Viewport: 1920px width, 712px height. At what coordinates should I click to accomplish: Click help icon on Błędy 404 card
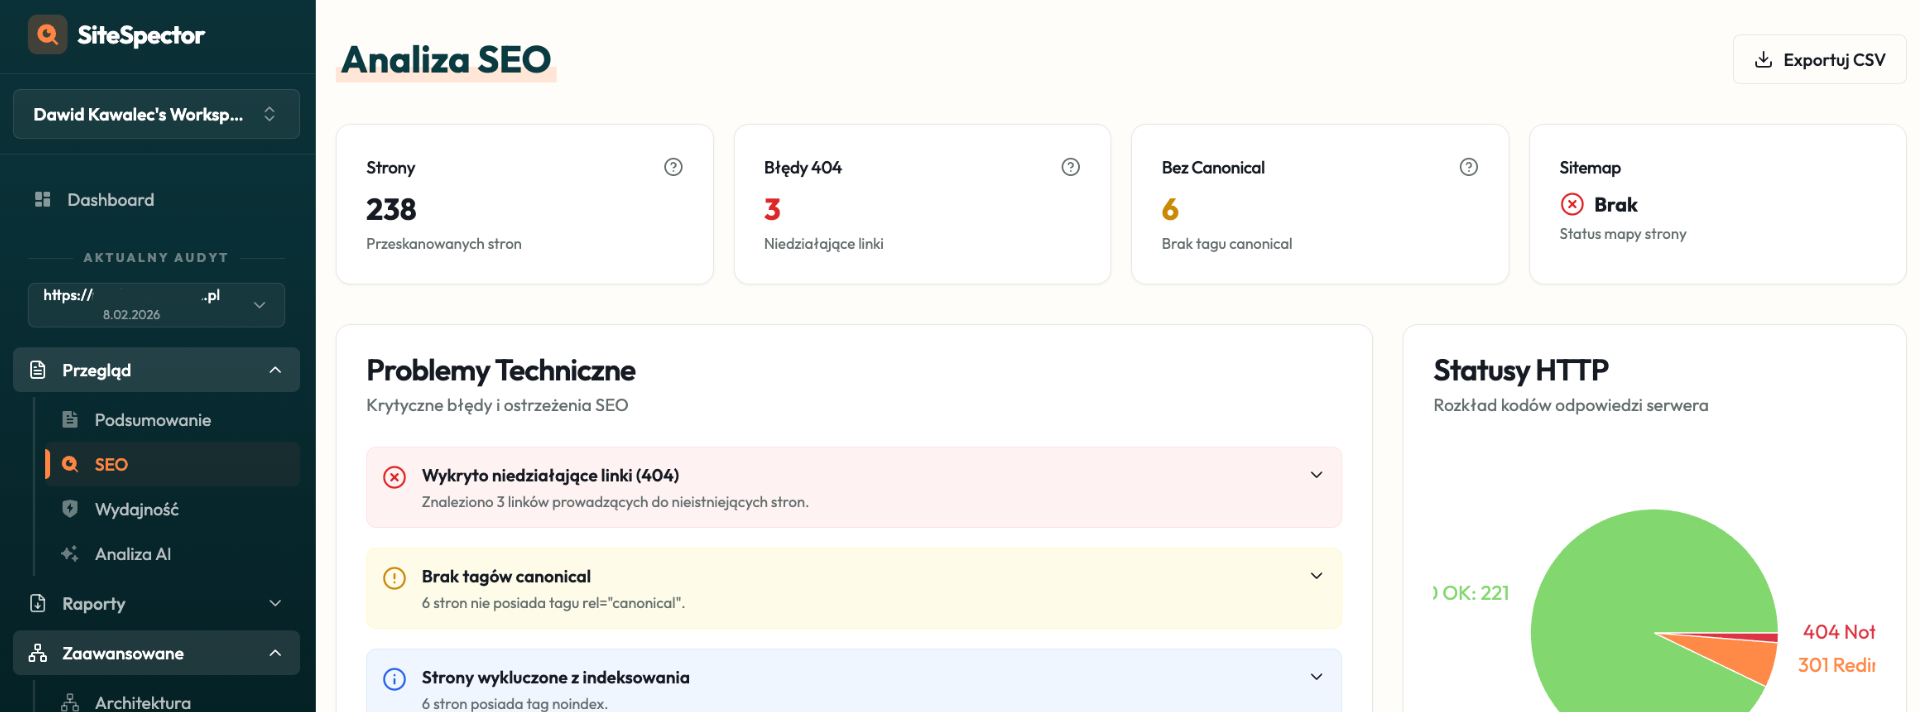point(1070,167)
